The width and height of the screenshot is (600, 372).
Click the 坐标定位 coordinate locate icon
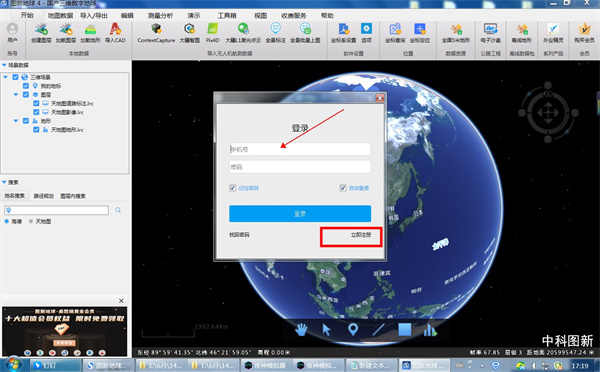pyautogui.click(x=420, y=29)
